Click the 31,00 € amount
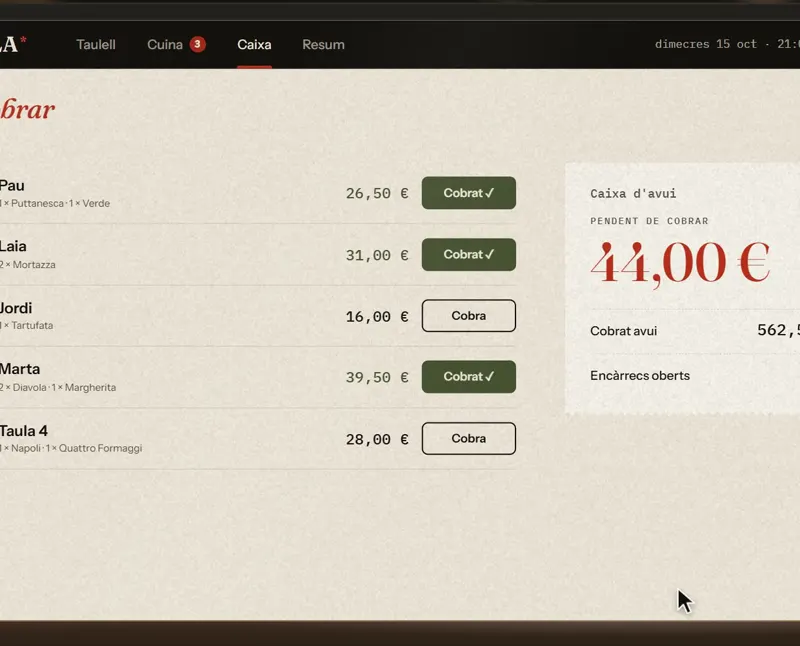Image resolution: width=800 pixels, height=646 pixels. tap(377, 255)
